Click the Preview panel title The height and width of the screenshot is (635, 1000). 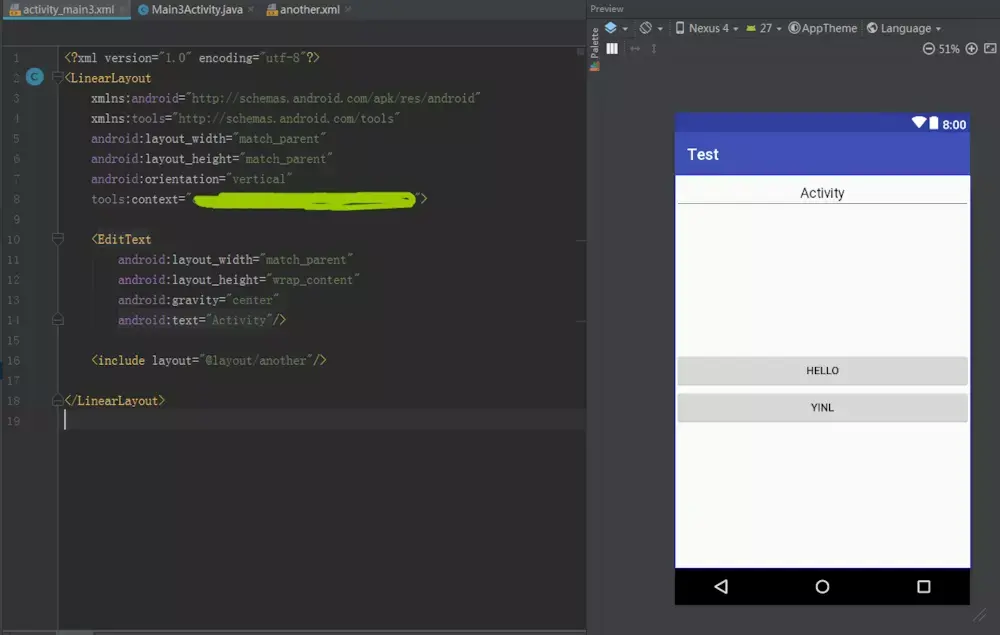click(607, 9)
